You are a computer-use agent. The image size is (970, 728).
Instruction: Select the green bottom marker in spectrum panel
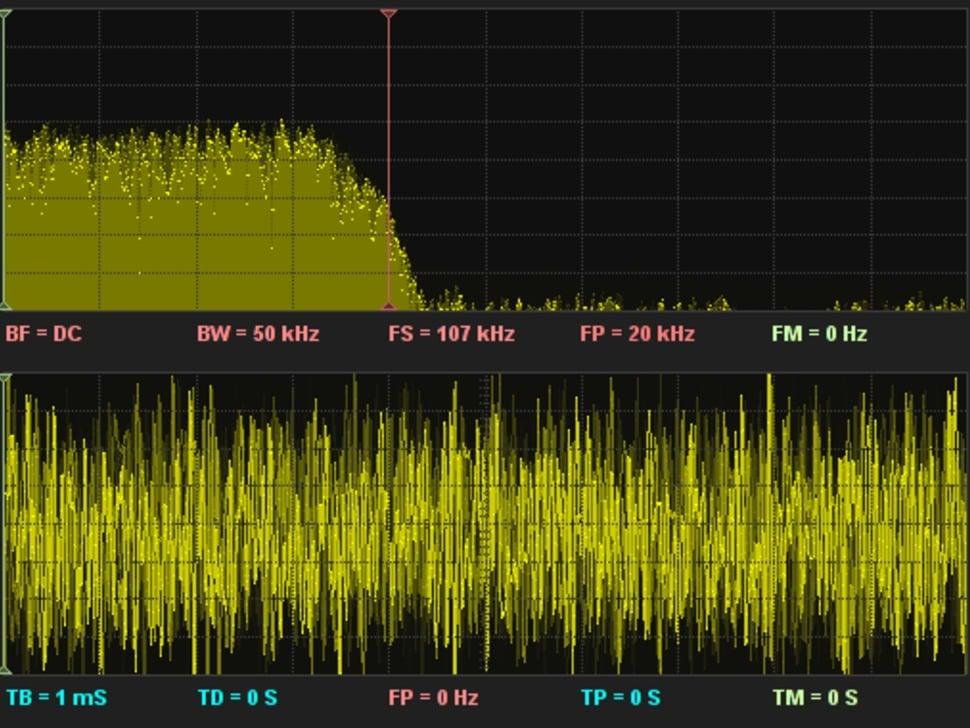point(5,305)
